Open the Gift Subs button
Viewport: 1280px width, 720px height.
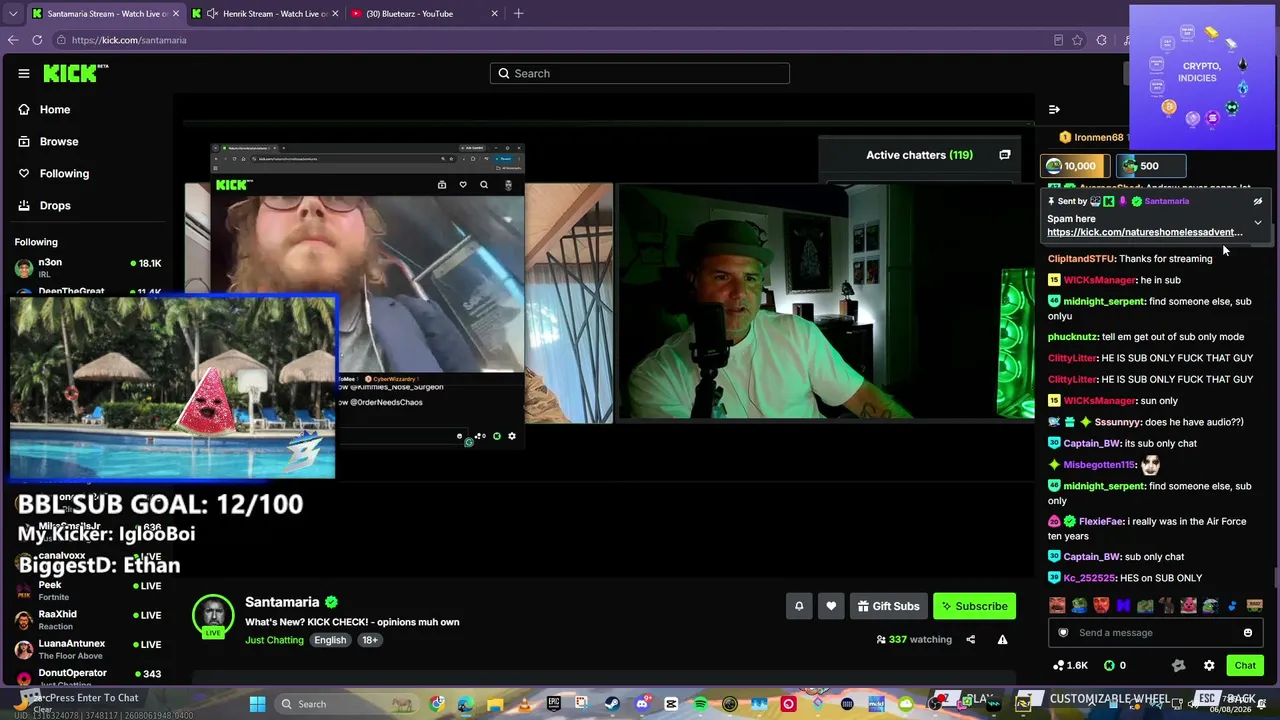(x=888, y=606)
